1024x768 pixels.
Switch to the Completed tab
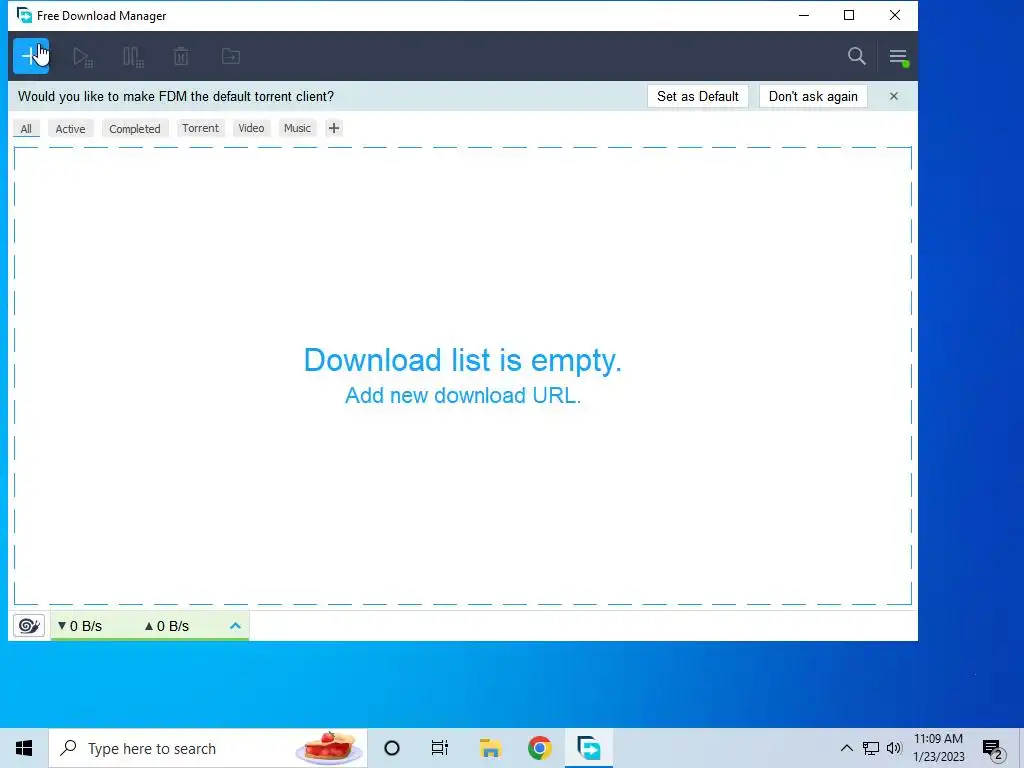pos(135,129)
